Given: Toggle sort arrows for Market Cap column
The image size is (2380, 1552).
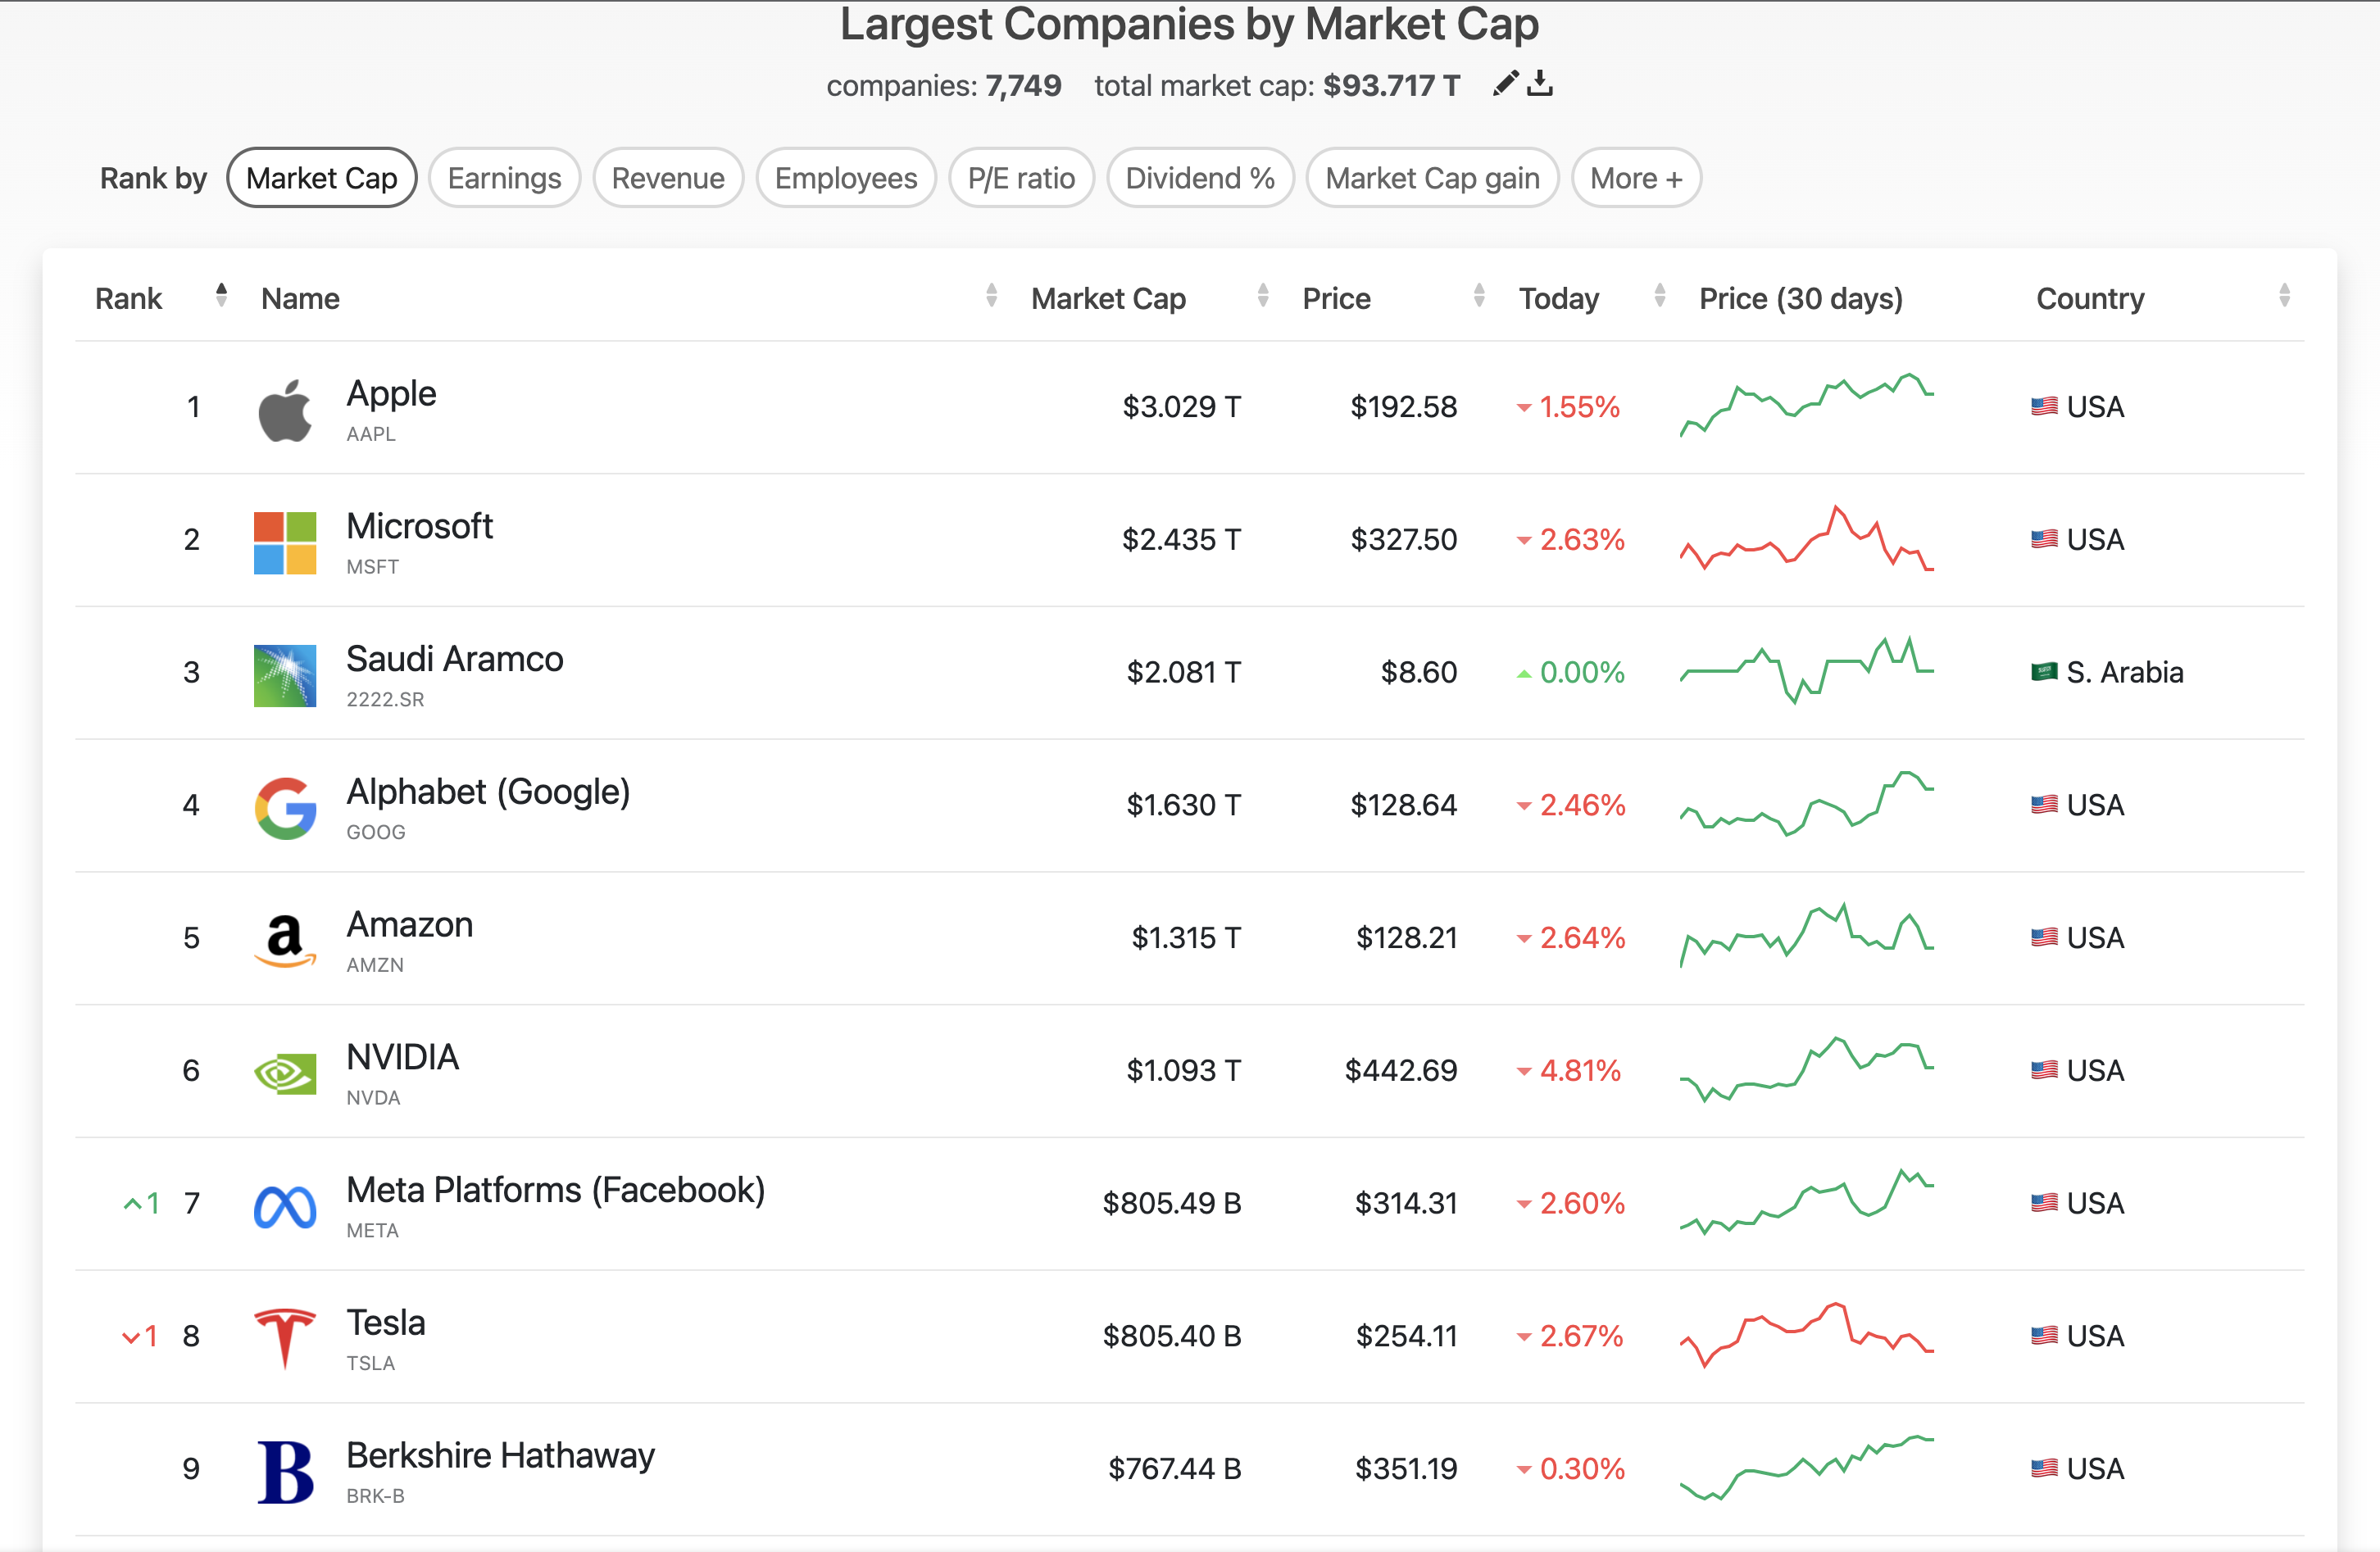Looking at the screenshot, I should click(1263, 296).
